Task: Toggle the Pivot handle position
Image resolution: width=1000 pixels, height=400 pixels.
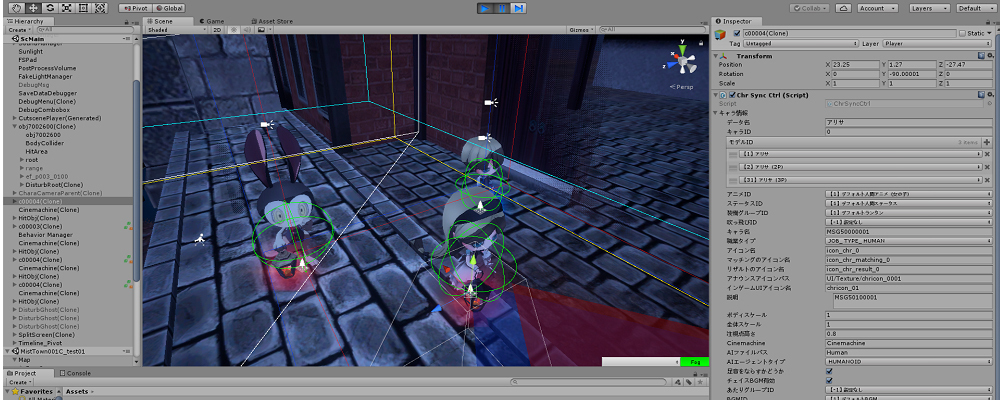Action: click(x=136, y=8)
